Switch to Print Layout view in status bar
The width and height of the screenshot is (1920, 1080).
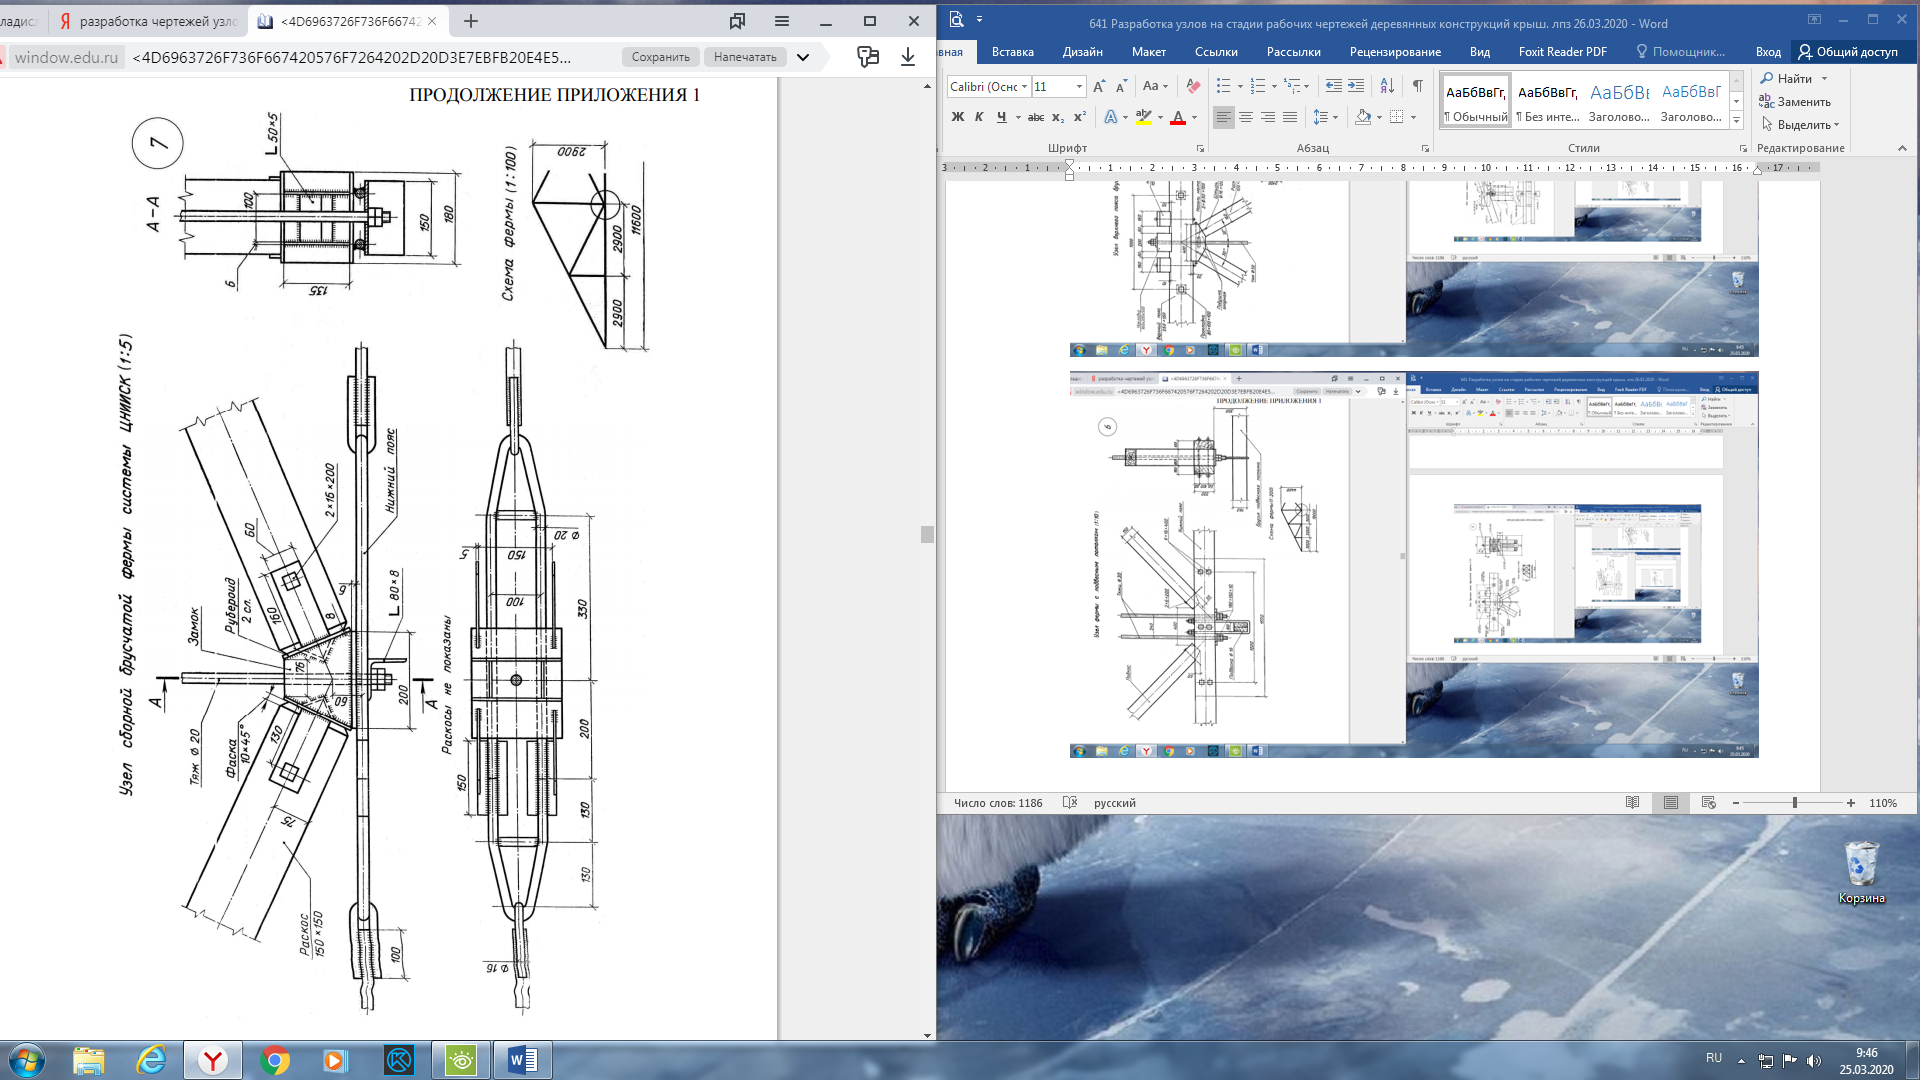point(1670,803)
